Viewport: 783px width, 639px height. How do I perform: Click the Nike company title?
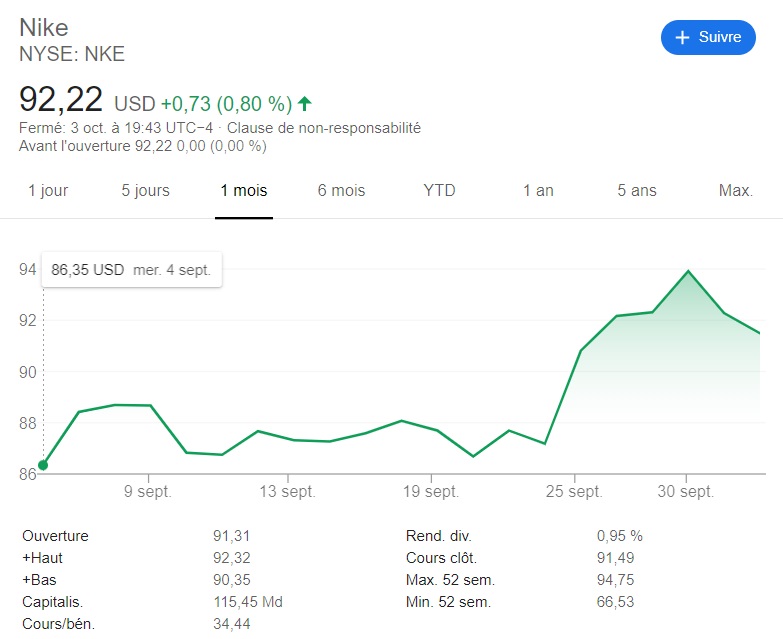(x=45, y=27)
